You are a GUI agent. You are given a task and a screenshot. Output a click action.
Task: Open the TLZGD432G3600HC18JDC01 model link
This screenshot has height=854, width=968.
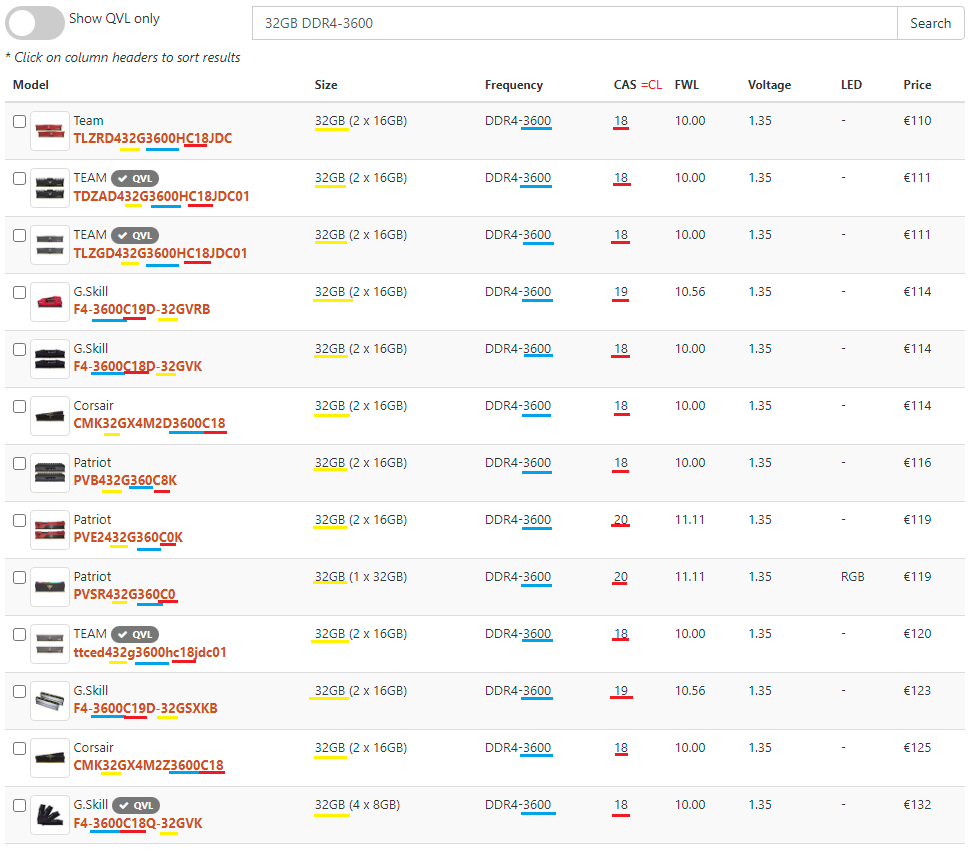point(160,253)
